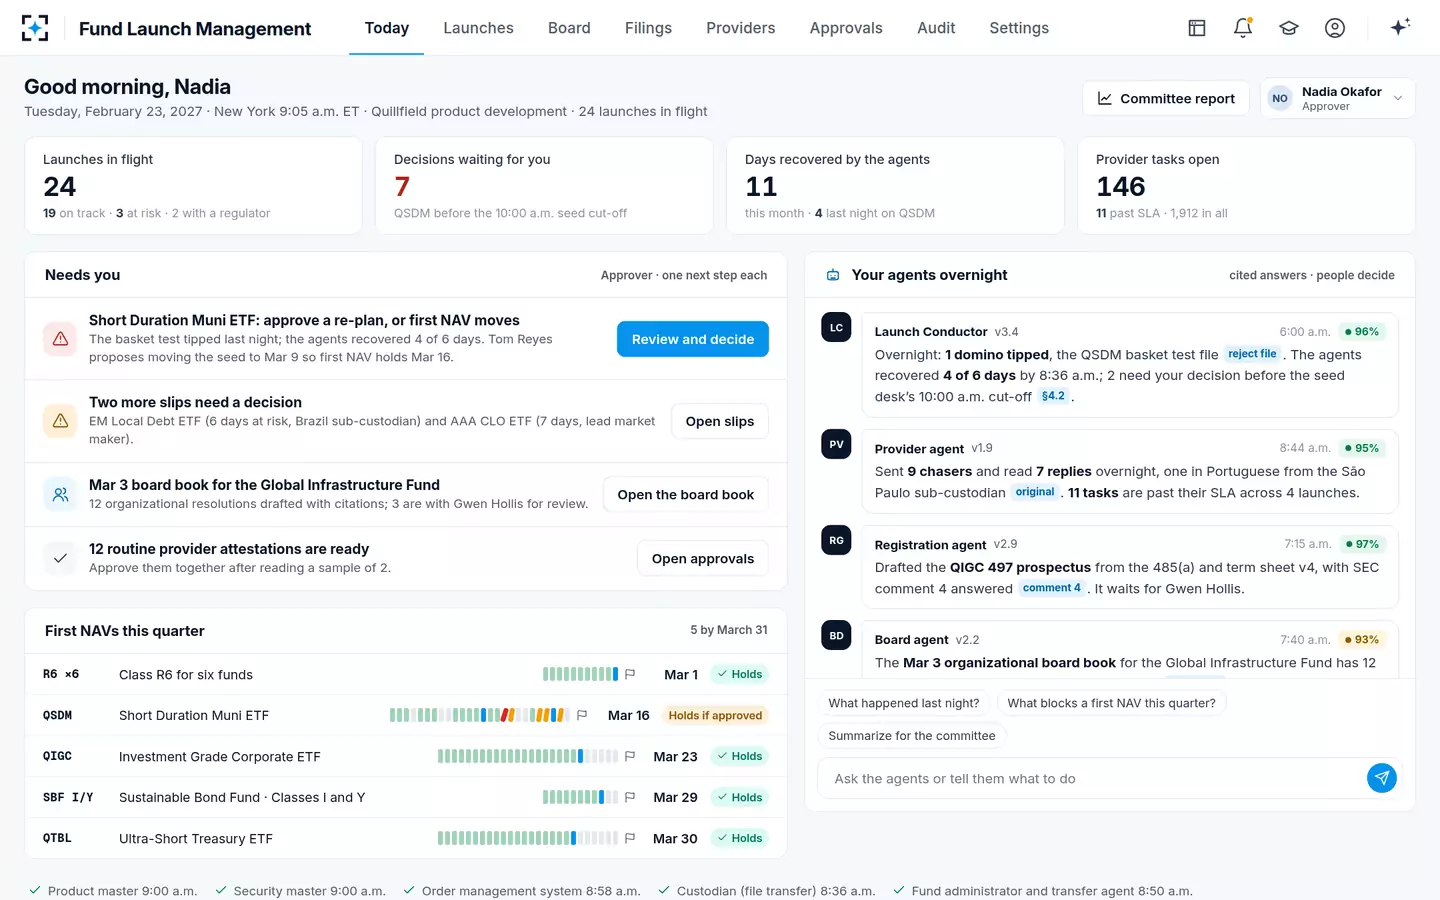Viewport: 1440px width, 900px height.
Task: Click the people icon beside Mar 3 board book
Action: coord(60,494)
